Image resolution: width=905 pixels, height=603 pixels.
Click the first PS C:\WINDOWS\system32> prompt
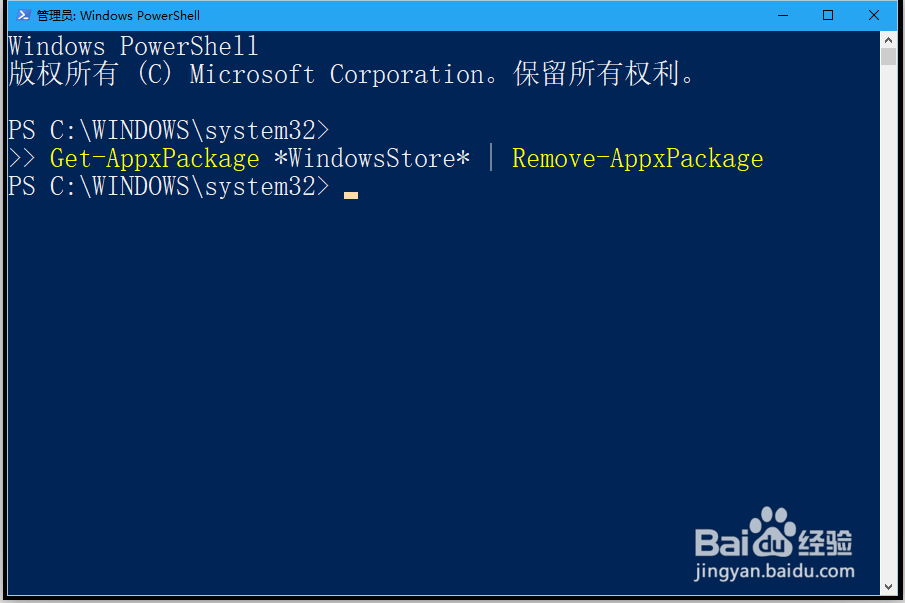pyautogui.click(x=169, y=130)
